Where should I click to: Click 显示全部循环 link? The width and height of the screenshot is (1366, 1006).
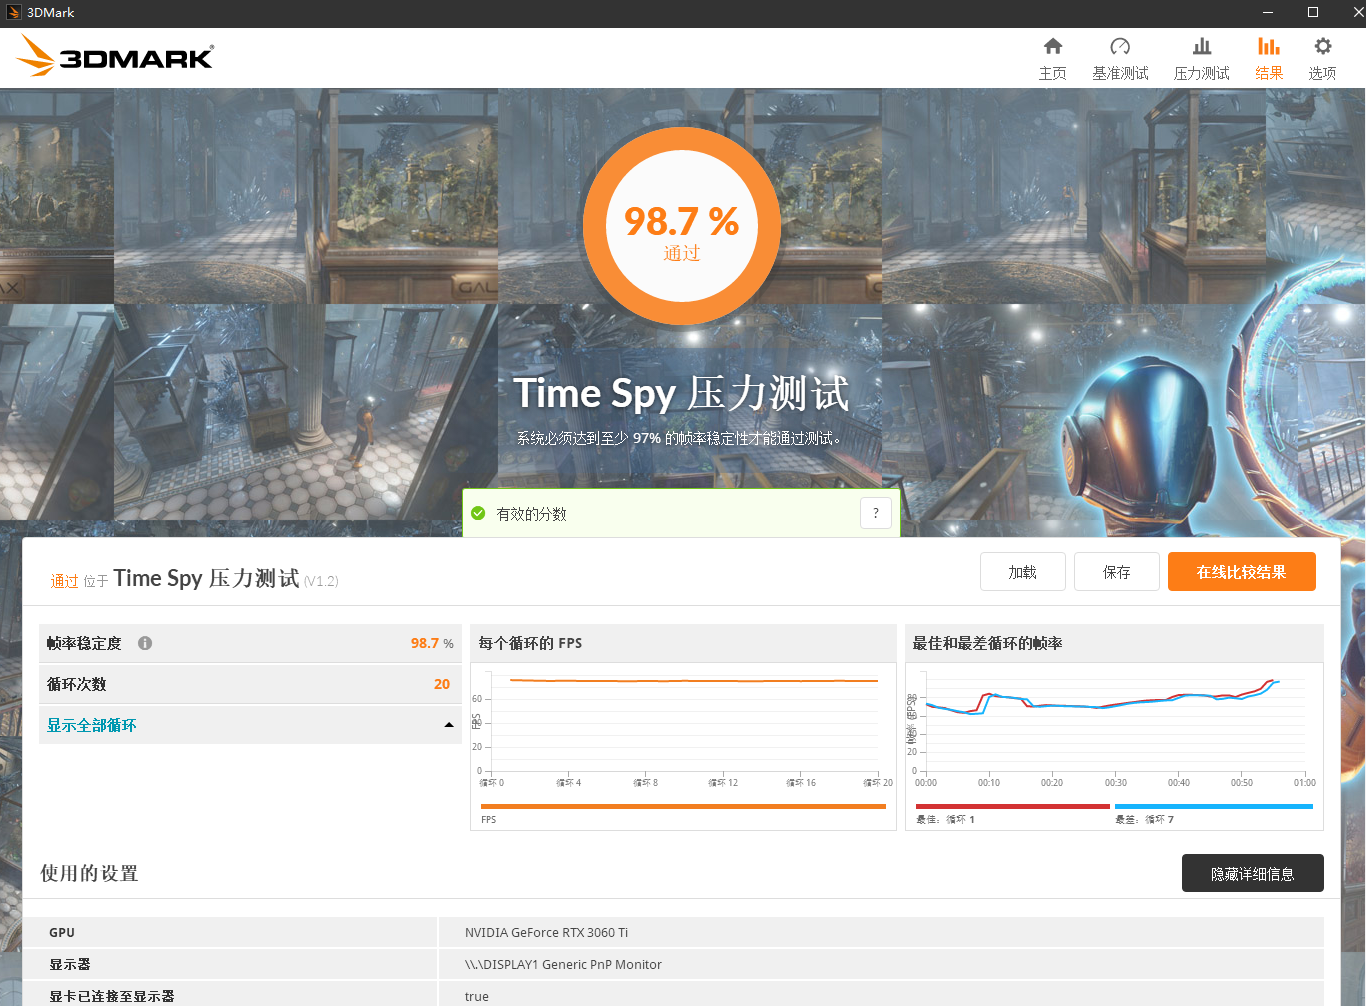pos(91,725)
